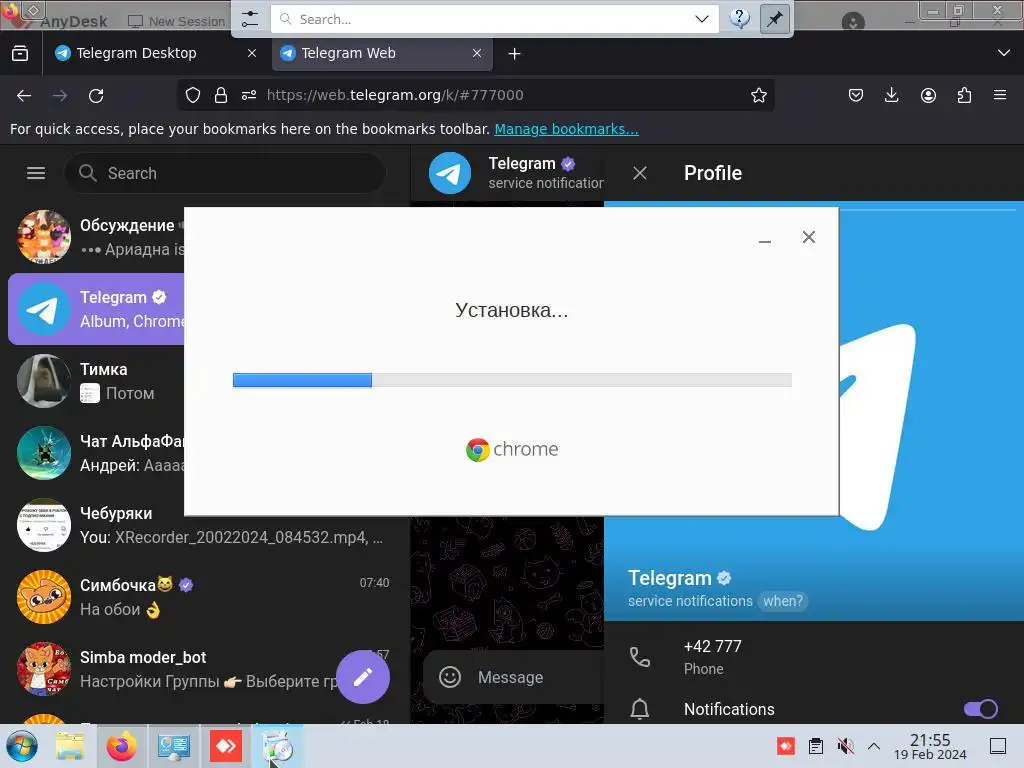Open the Чат АльфаФан group chat
1024x768 pixels.
pyautogui.click(x=97, y=453)
